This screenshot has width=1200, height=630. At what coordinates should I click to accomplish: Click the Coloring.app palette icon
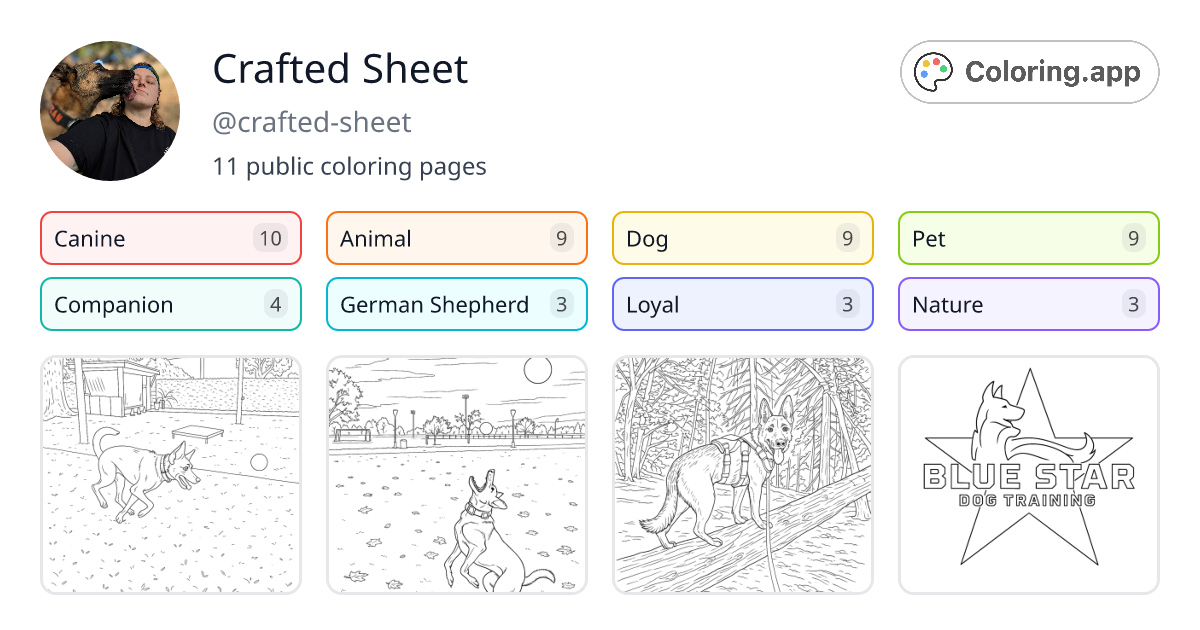click(x=934, y=71)
